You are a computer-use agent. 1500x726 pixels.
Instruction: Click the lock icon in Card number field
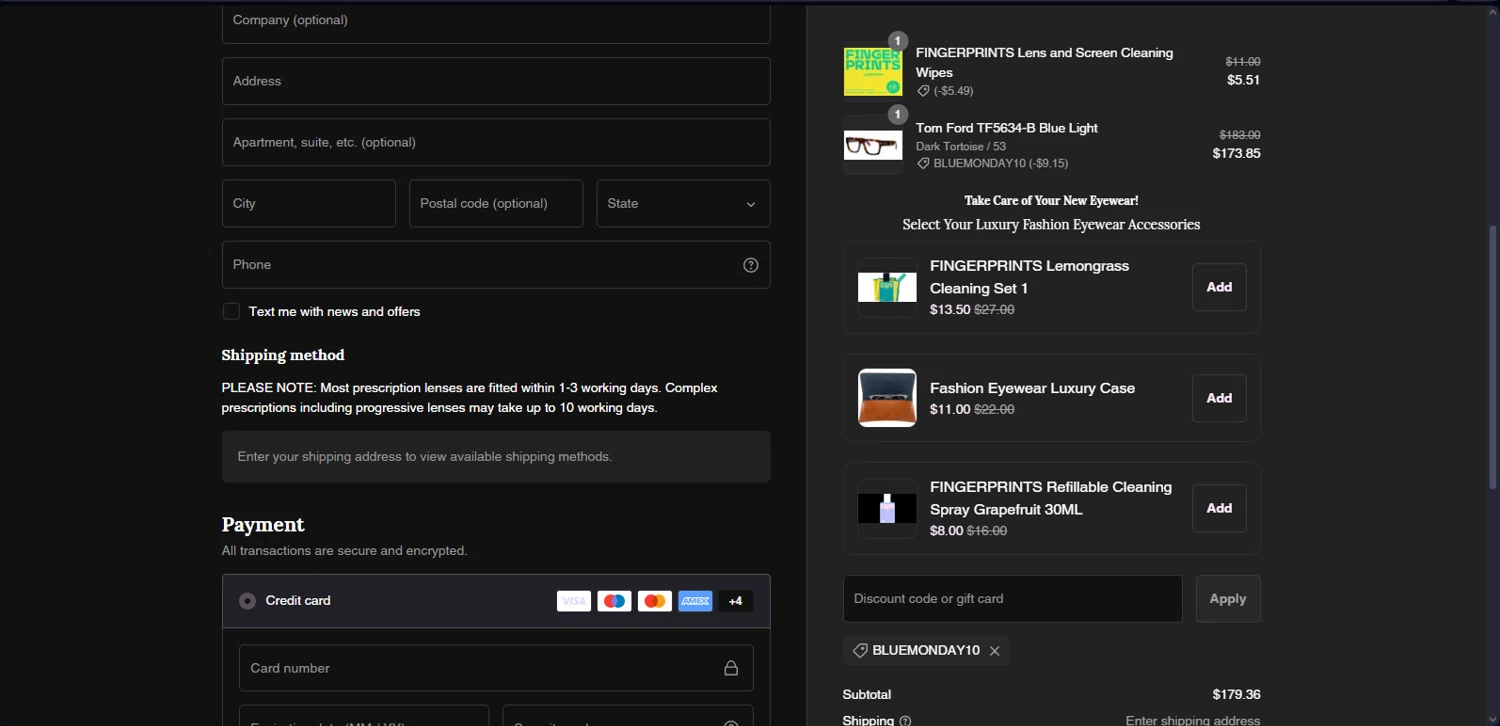click(731, 668)
